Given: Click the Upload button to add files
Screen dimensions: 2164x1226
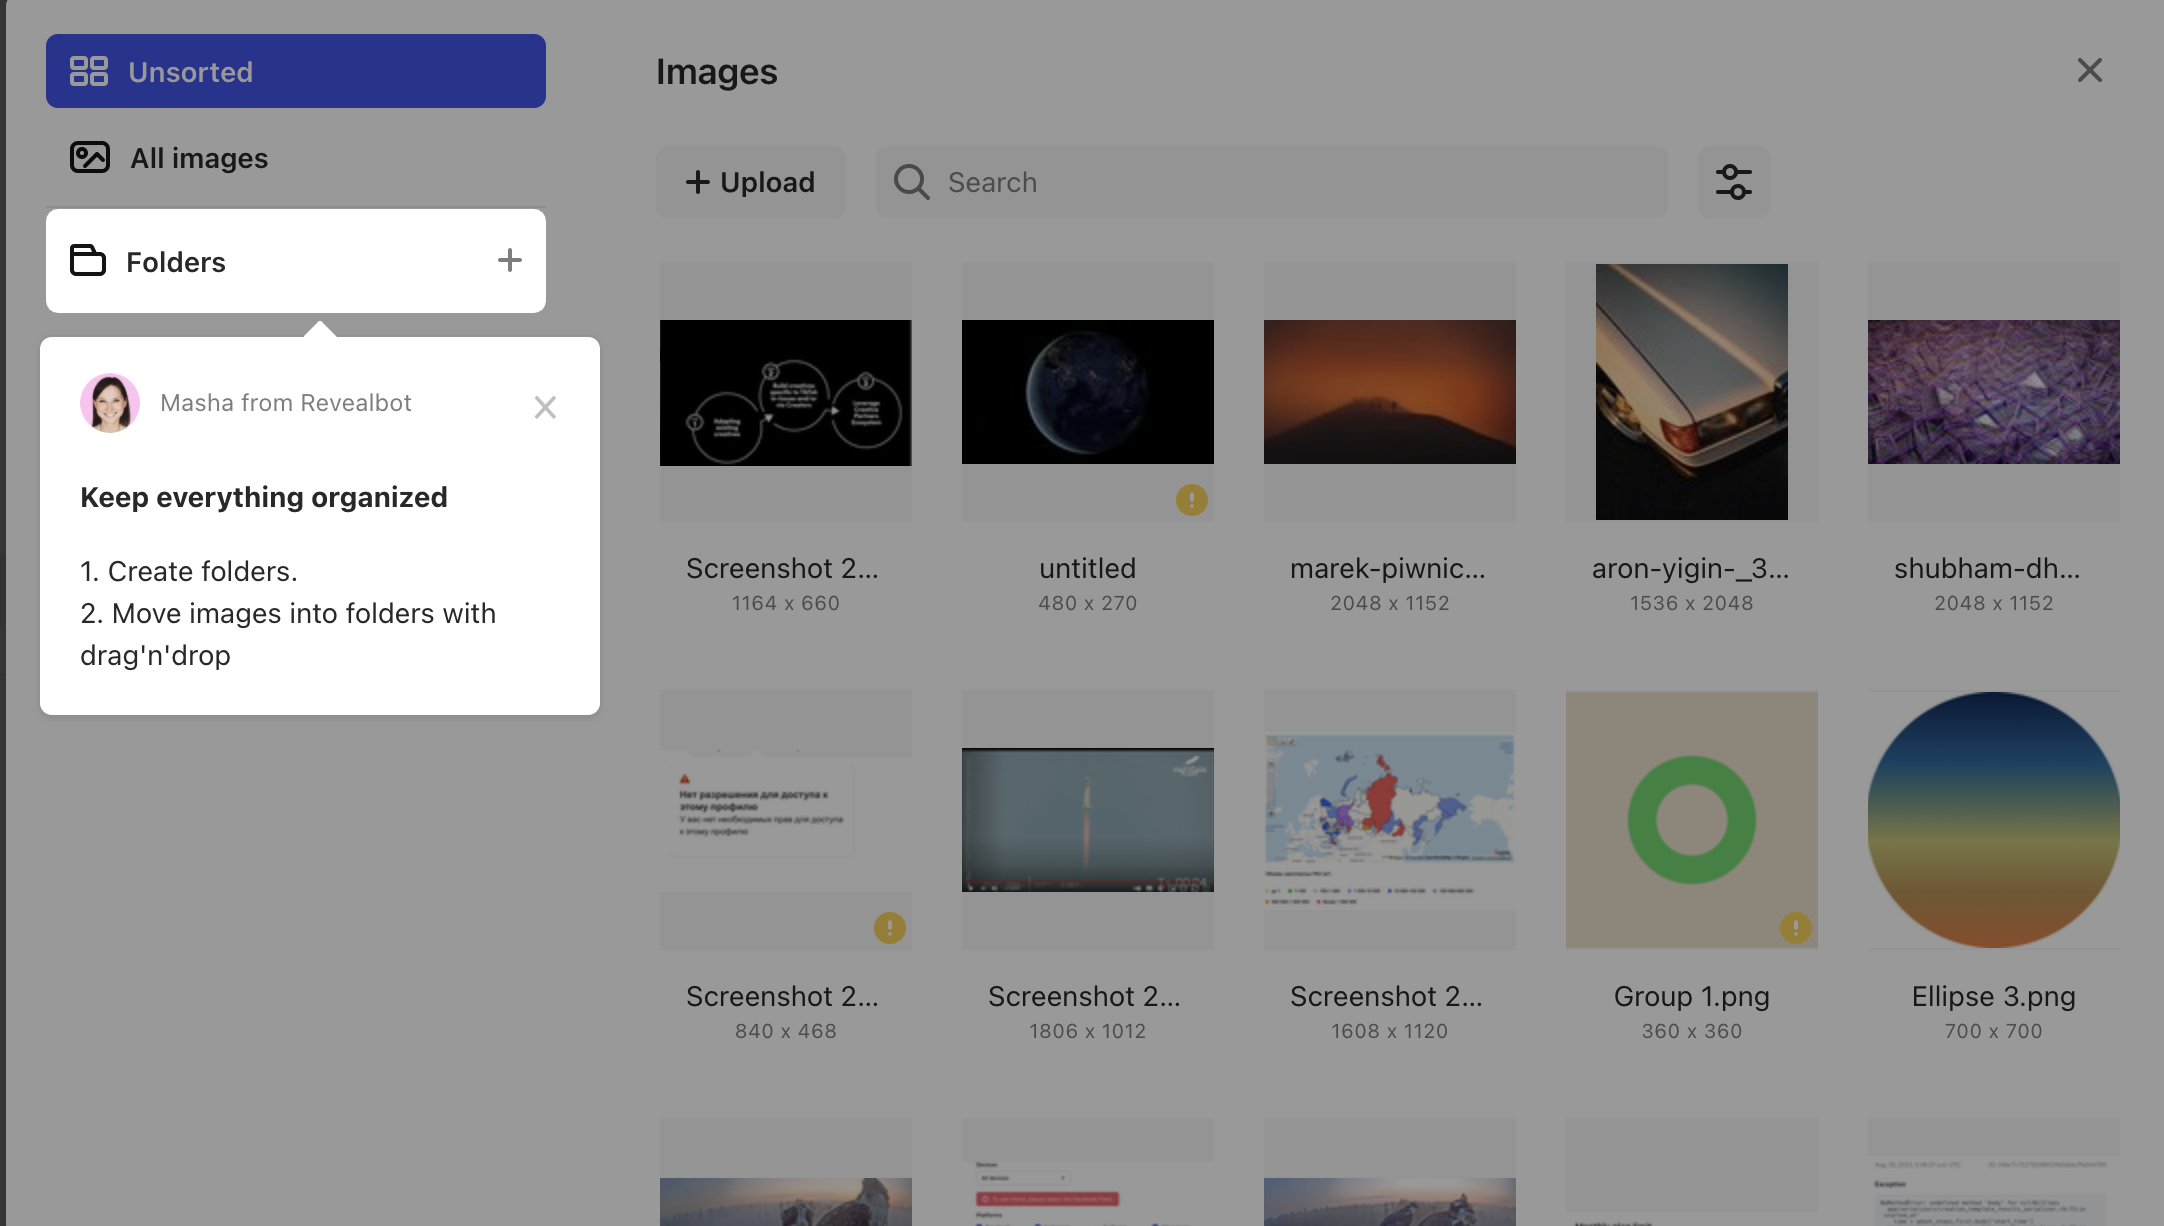Looking at the screenshot, I should 749,181.
